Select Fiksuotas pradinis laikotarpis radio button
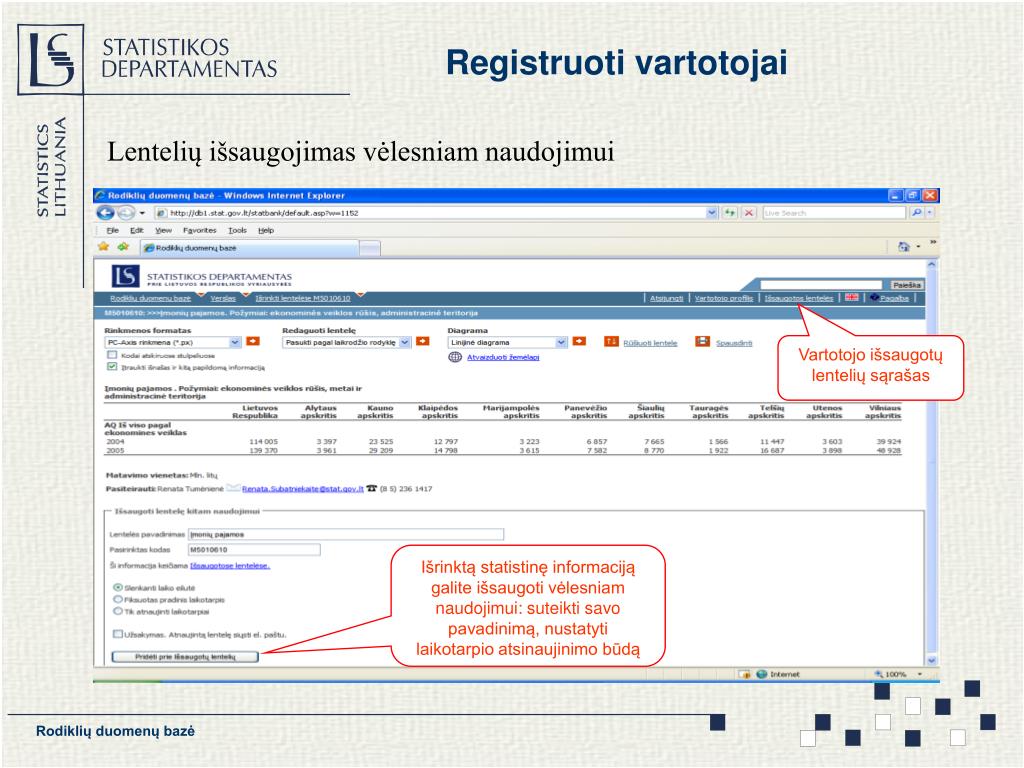 click(x=118, y=599)
